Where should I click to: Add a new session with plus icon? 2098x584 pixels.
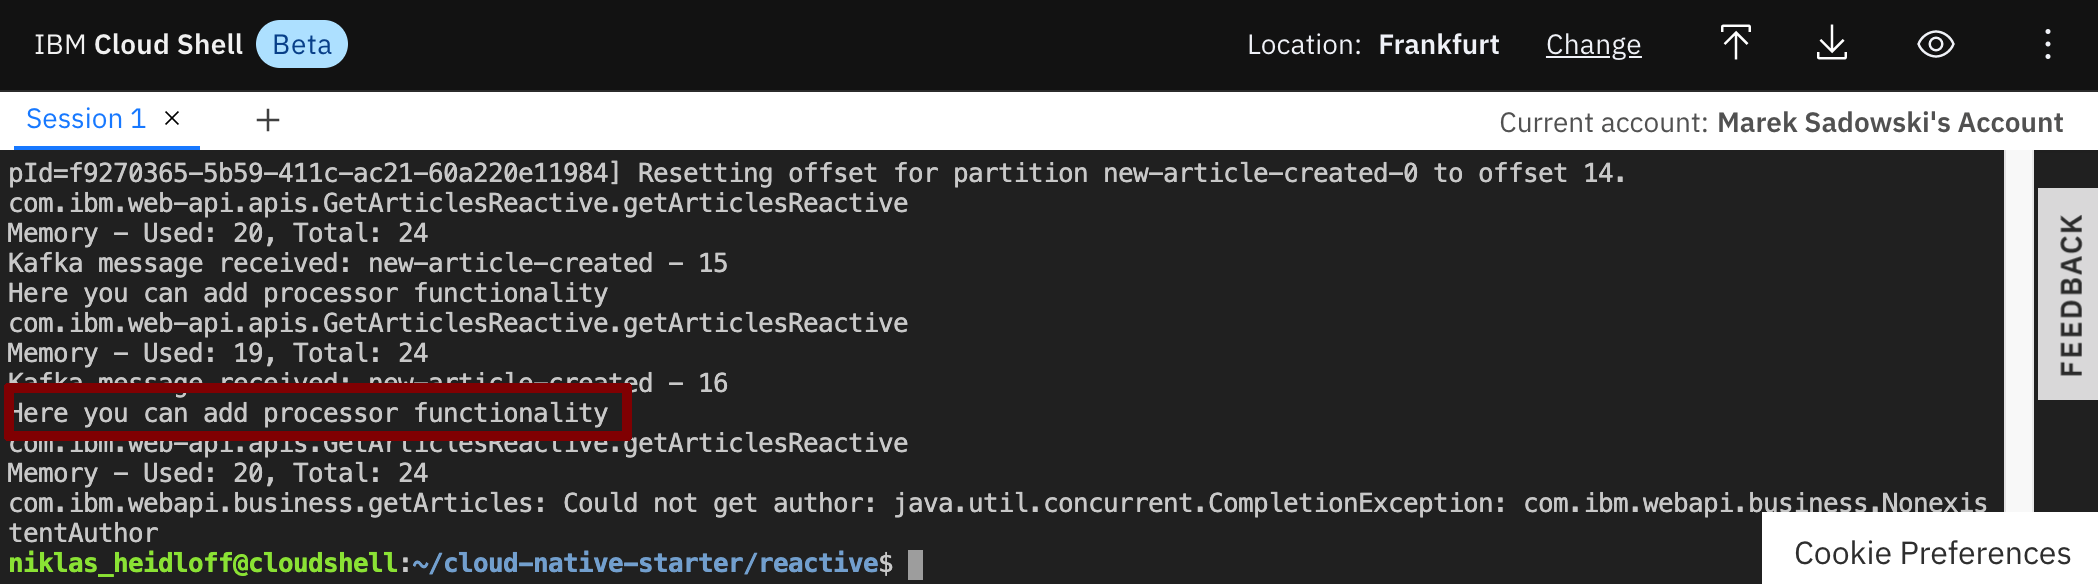click(x=268, y=120)
